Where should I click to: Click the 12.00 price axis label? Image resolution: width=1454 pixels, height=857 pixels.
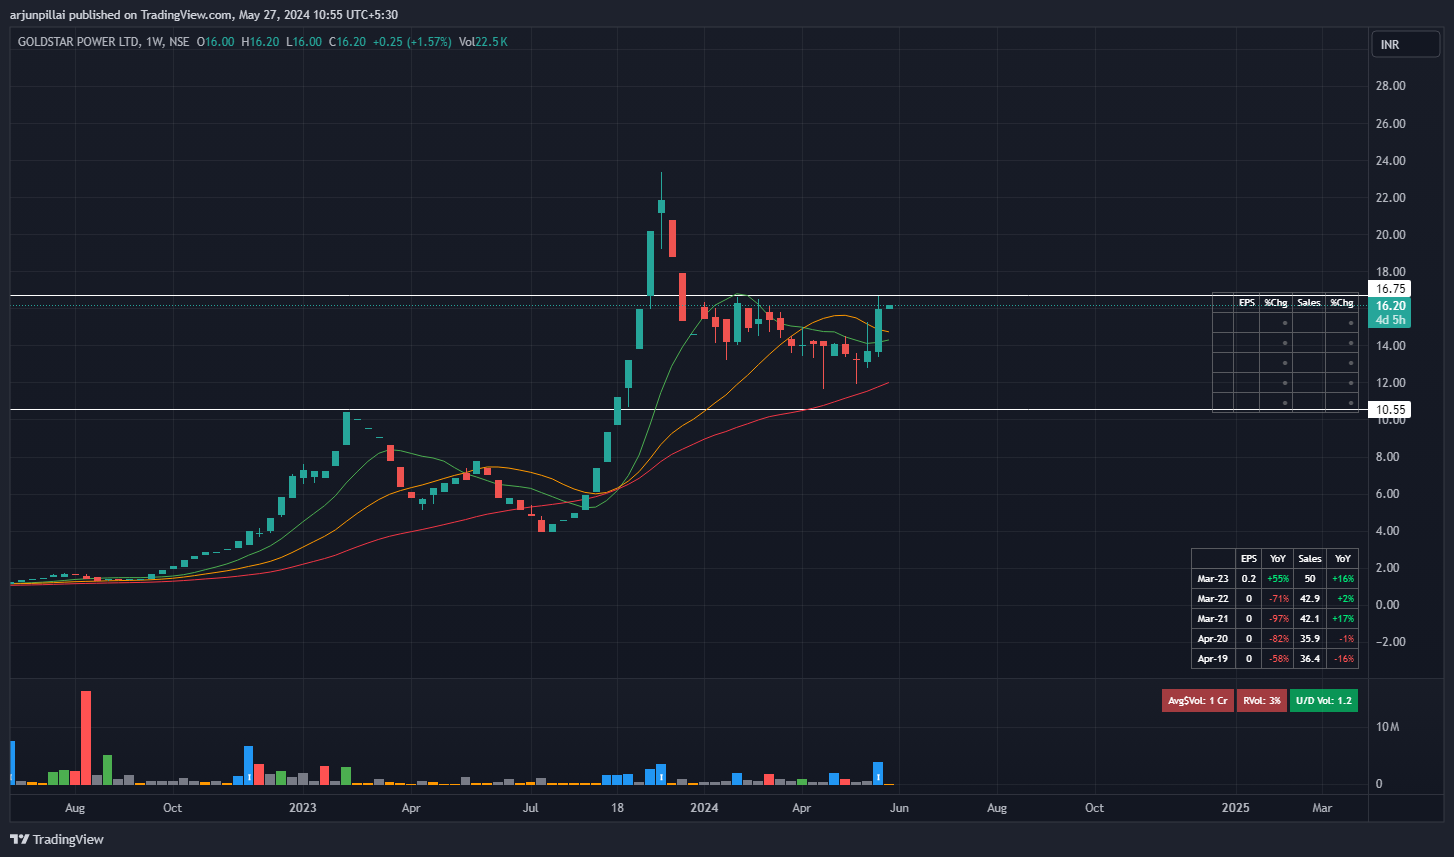(x=1391, y=383)
